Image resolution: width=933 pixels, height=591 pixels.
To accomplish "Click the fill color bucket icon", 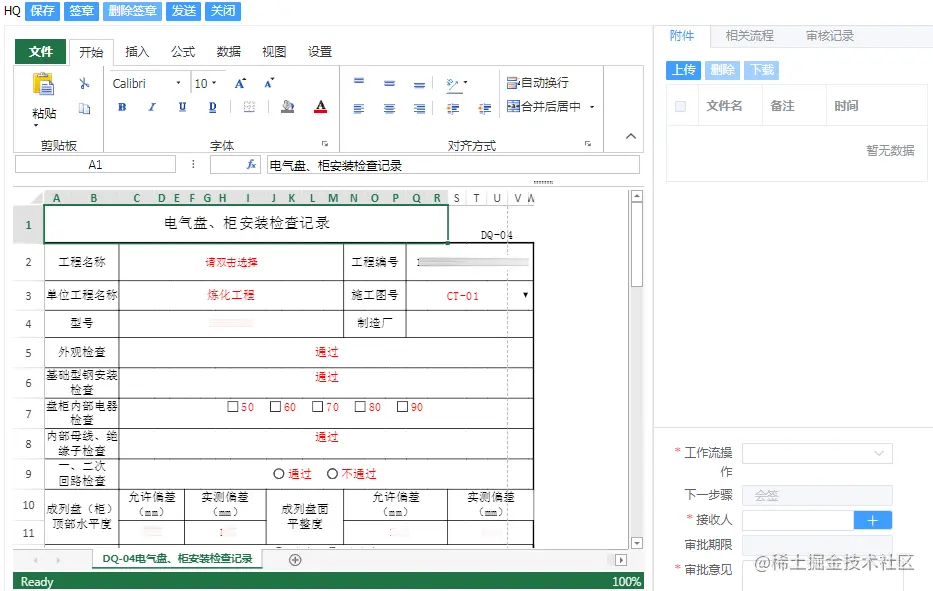I will point(287,107).
